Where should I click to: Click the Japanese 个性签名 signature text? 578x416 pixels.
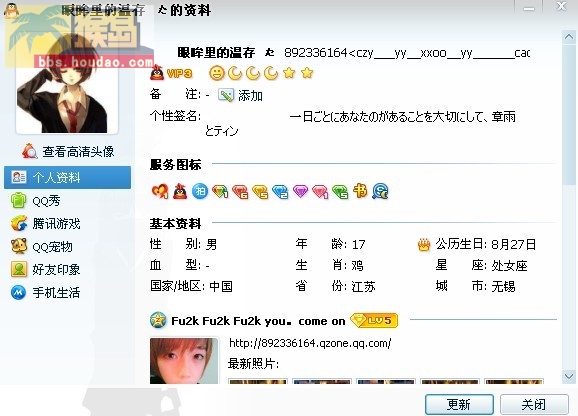[361, 124]
